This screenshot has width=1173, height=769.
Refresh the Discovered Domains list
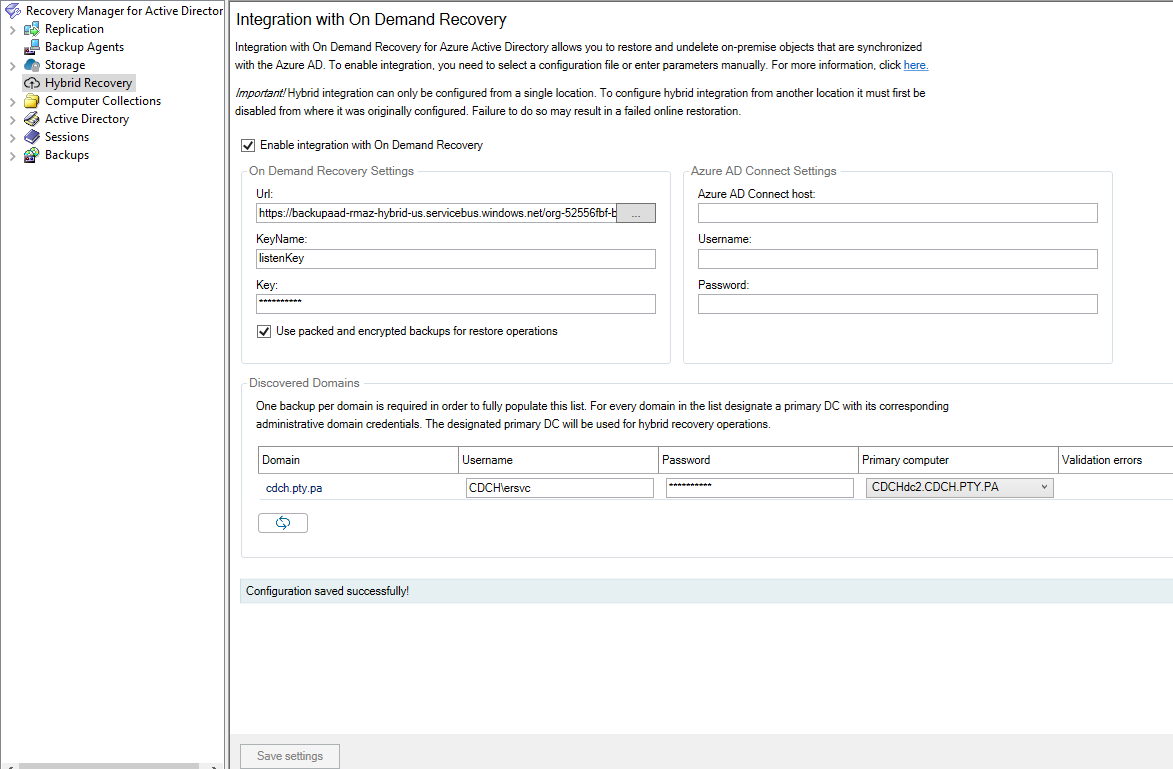[282, 522]
